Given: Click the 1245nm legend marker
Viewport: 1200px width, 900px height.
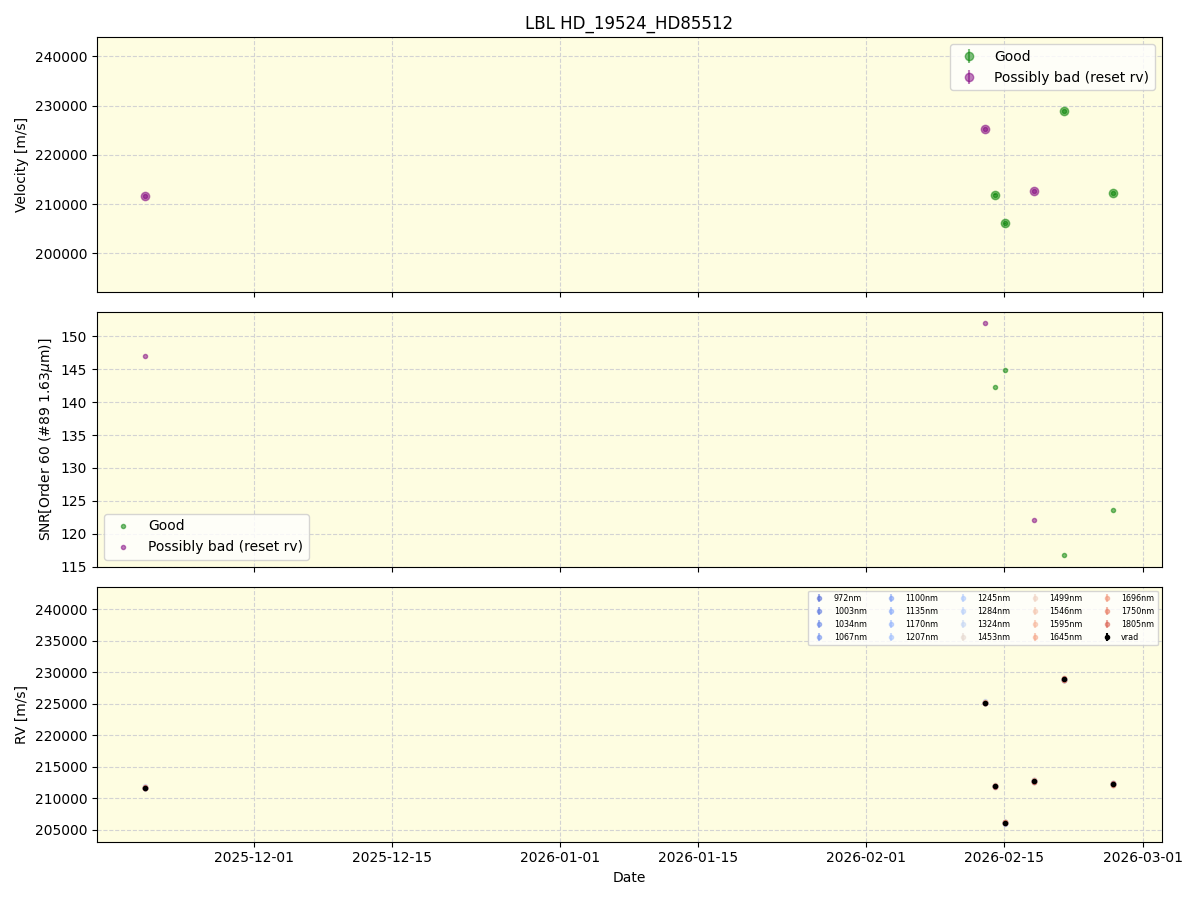Looking at the screenshot, I should [x=963, y=598].
